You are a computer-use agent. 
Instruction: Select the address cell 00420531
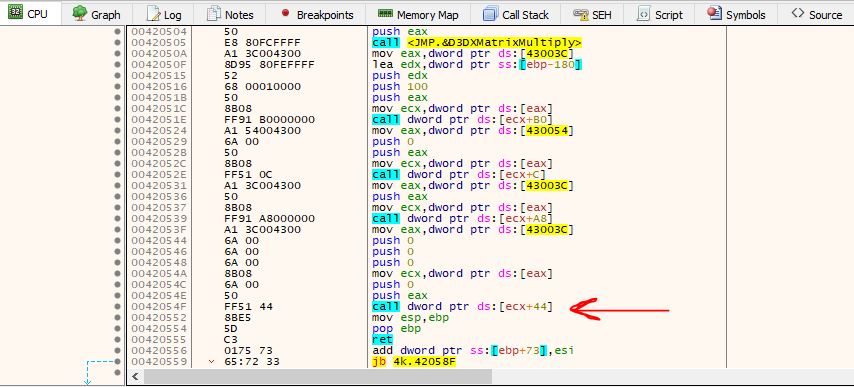click(x=158, y=186)
